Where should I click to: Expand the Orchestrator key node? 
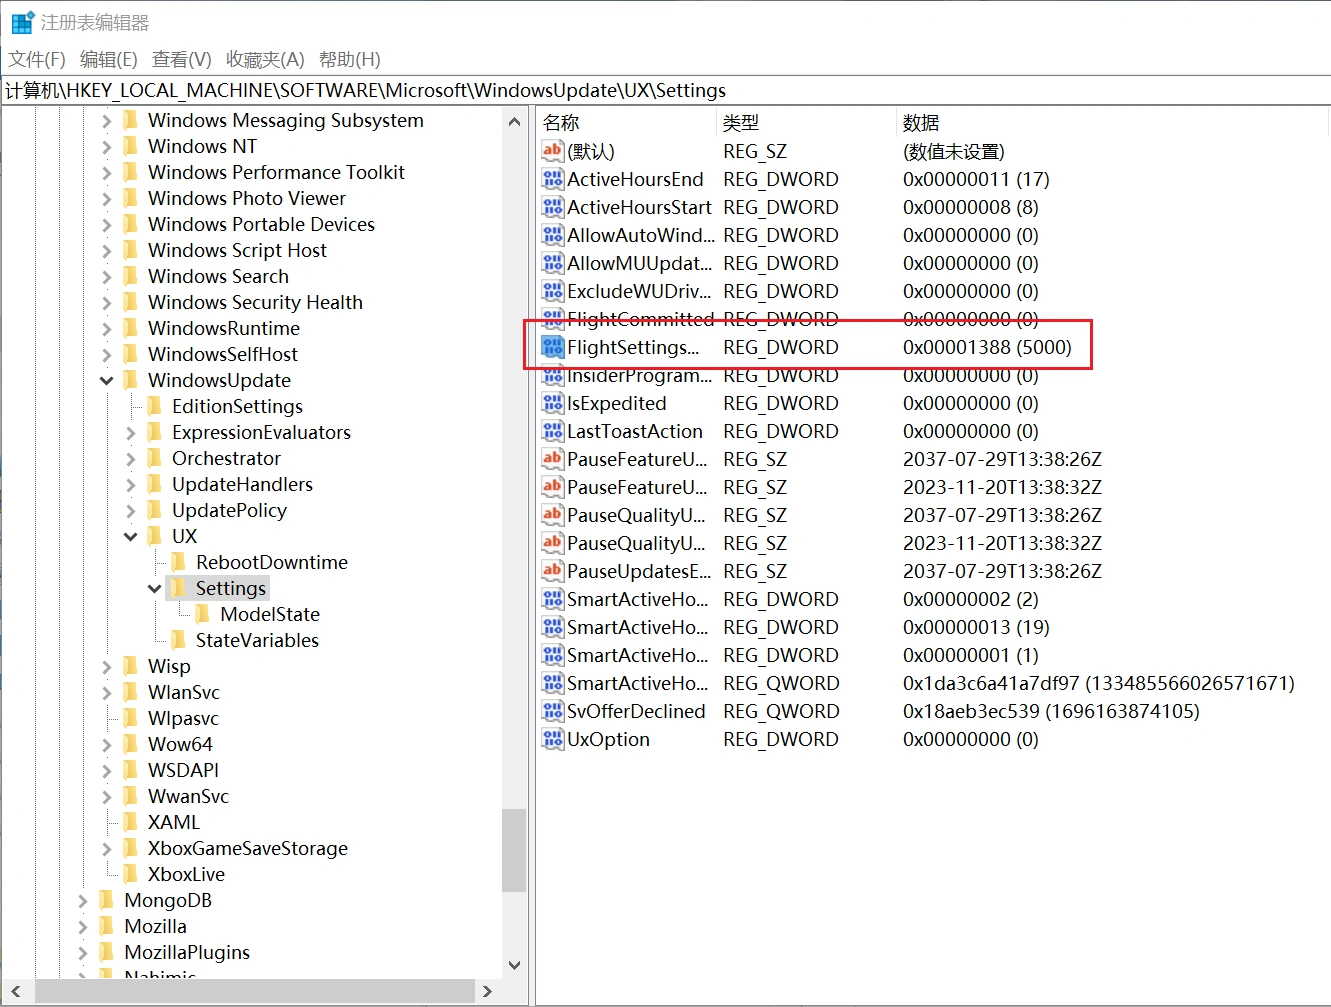click(131, 459)
